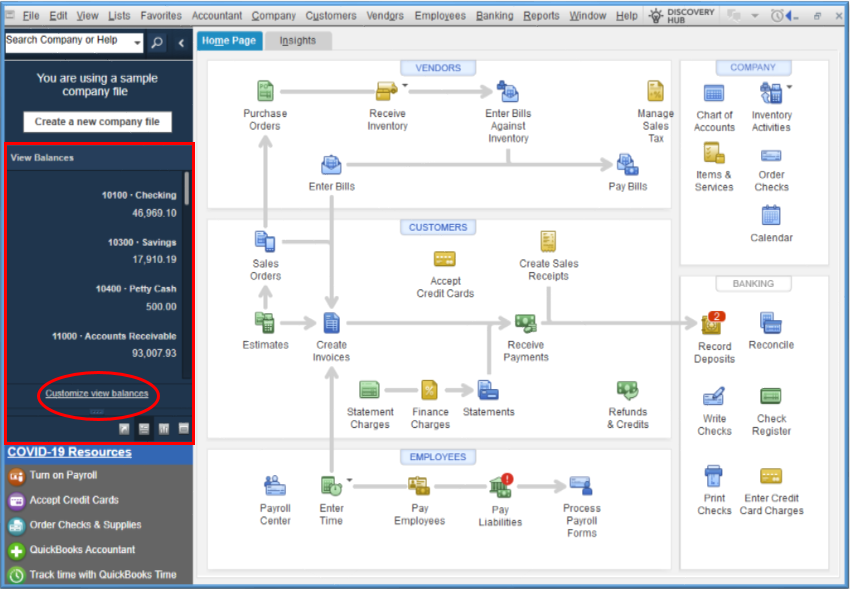Image resolution: width=850 pixels, height=589 pixels.
Task: Expand the Inventory Activities dropdown arrow
Action: point(789,86)
